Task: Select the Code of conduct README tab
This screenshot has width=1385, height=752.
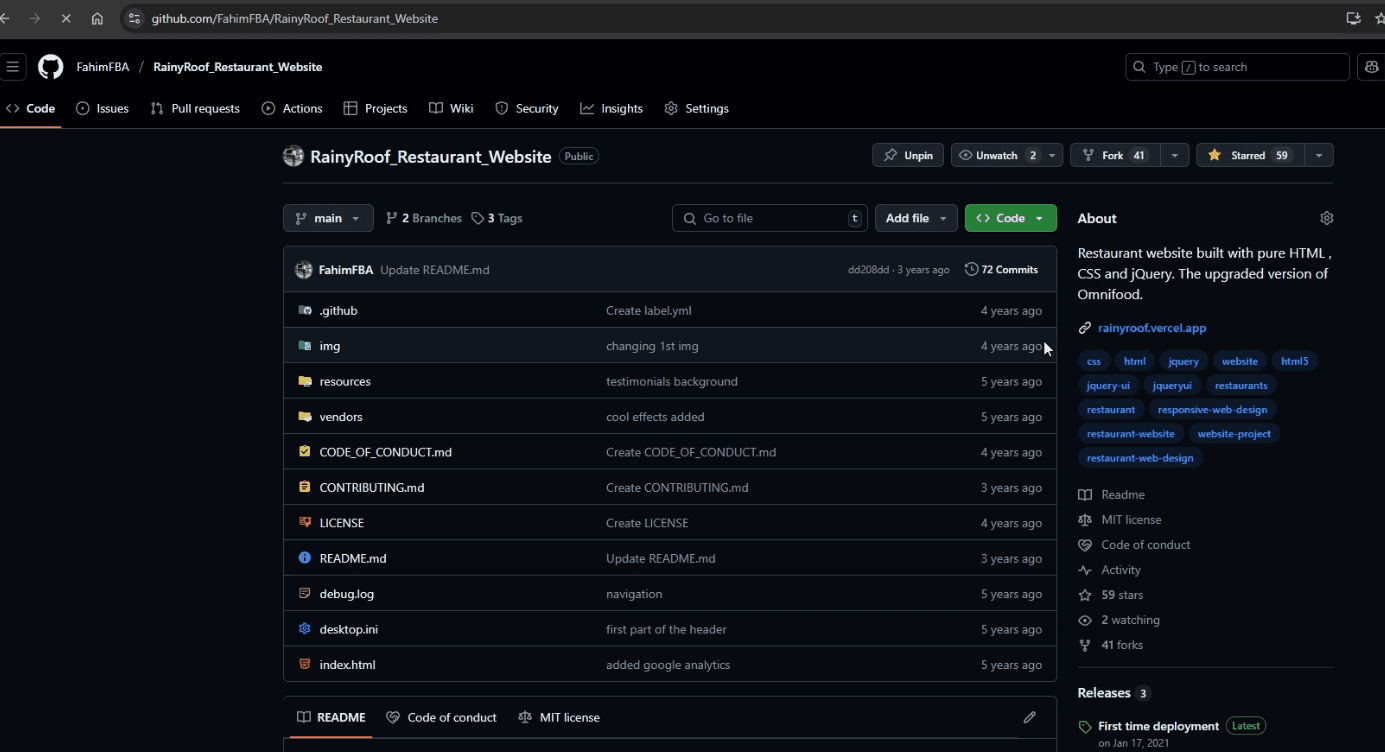Action: [x=441, y=717]
